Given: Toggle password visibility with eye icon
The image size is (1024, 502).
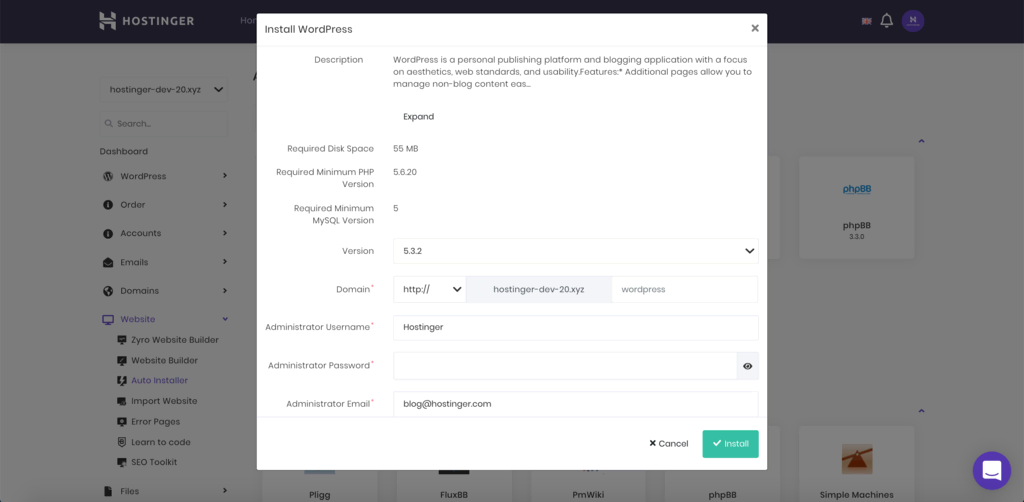Looking at the screenshot, I should [747, 366].
